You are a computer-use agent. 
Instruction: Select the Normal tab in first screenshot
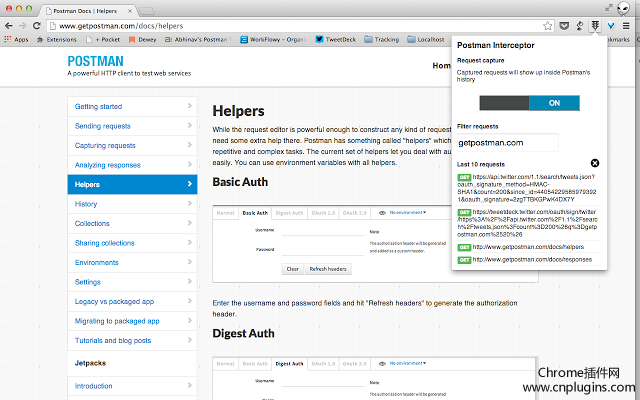225,213
